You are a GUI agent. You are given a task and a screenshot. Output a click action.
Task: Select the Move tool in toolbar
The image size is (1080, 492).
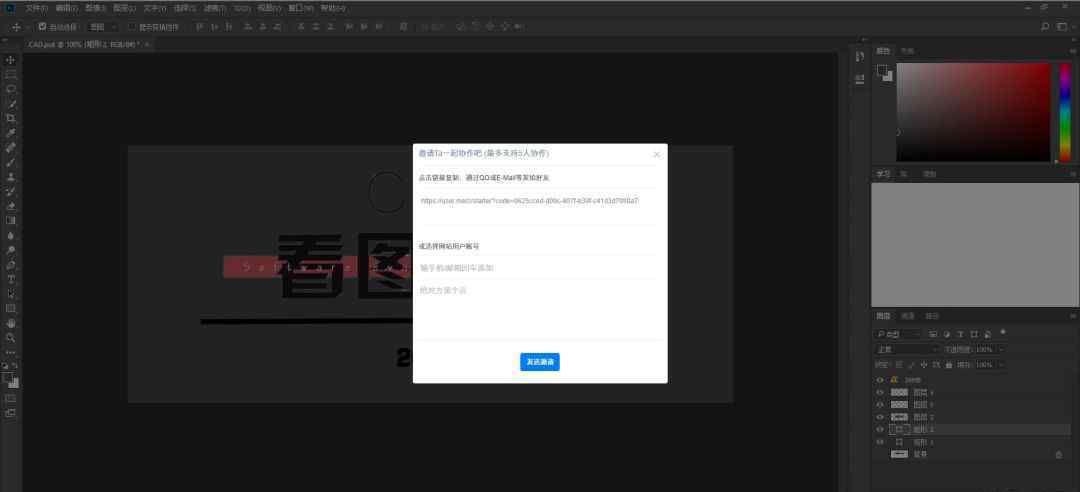point(11,60)
